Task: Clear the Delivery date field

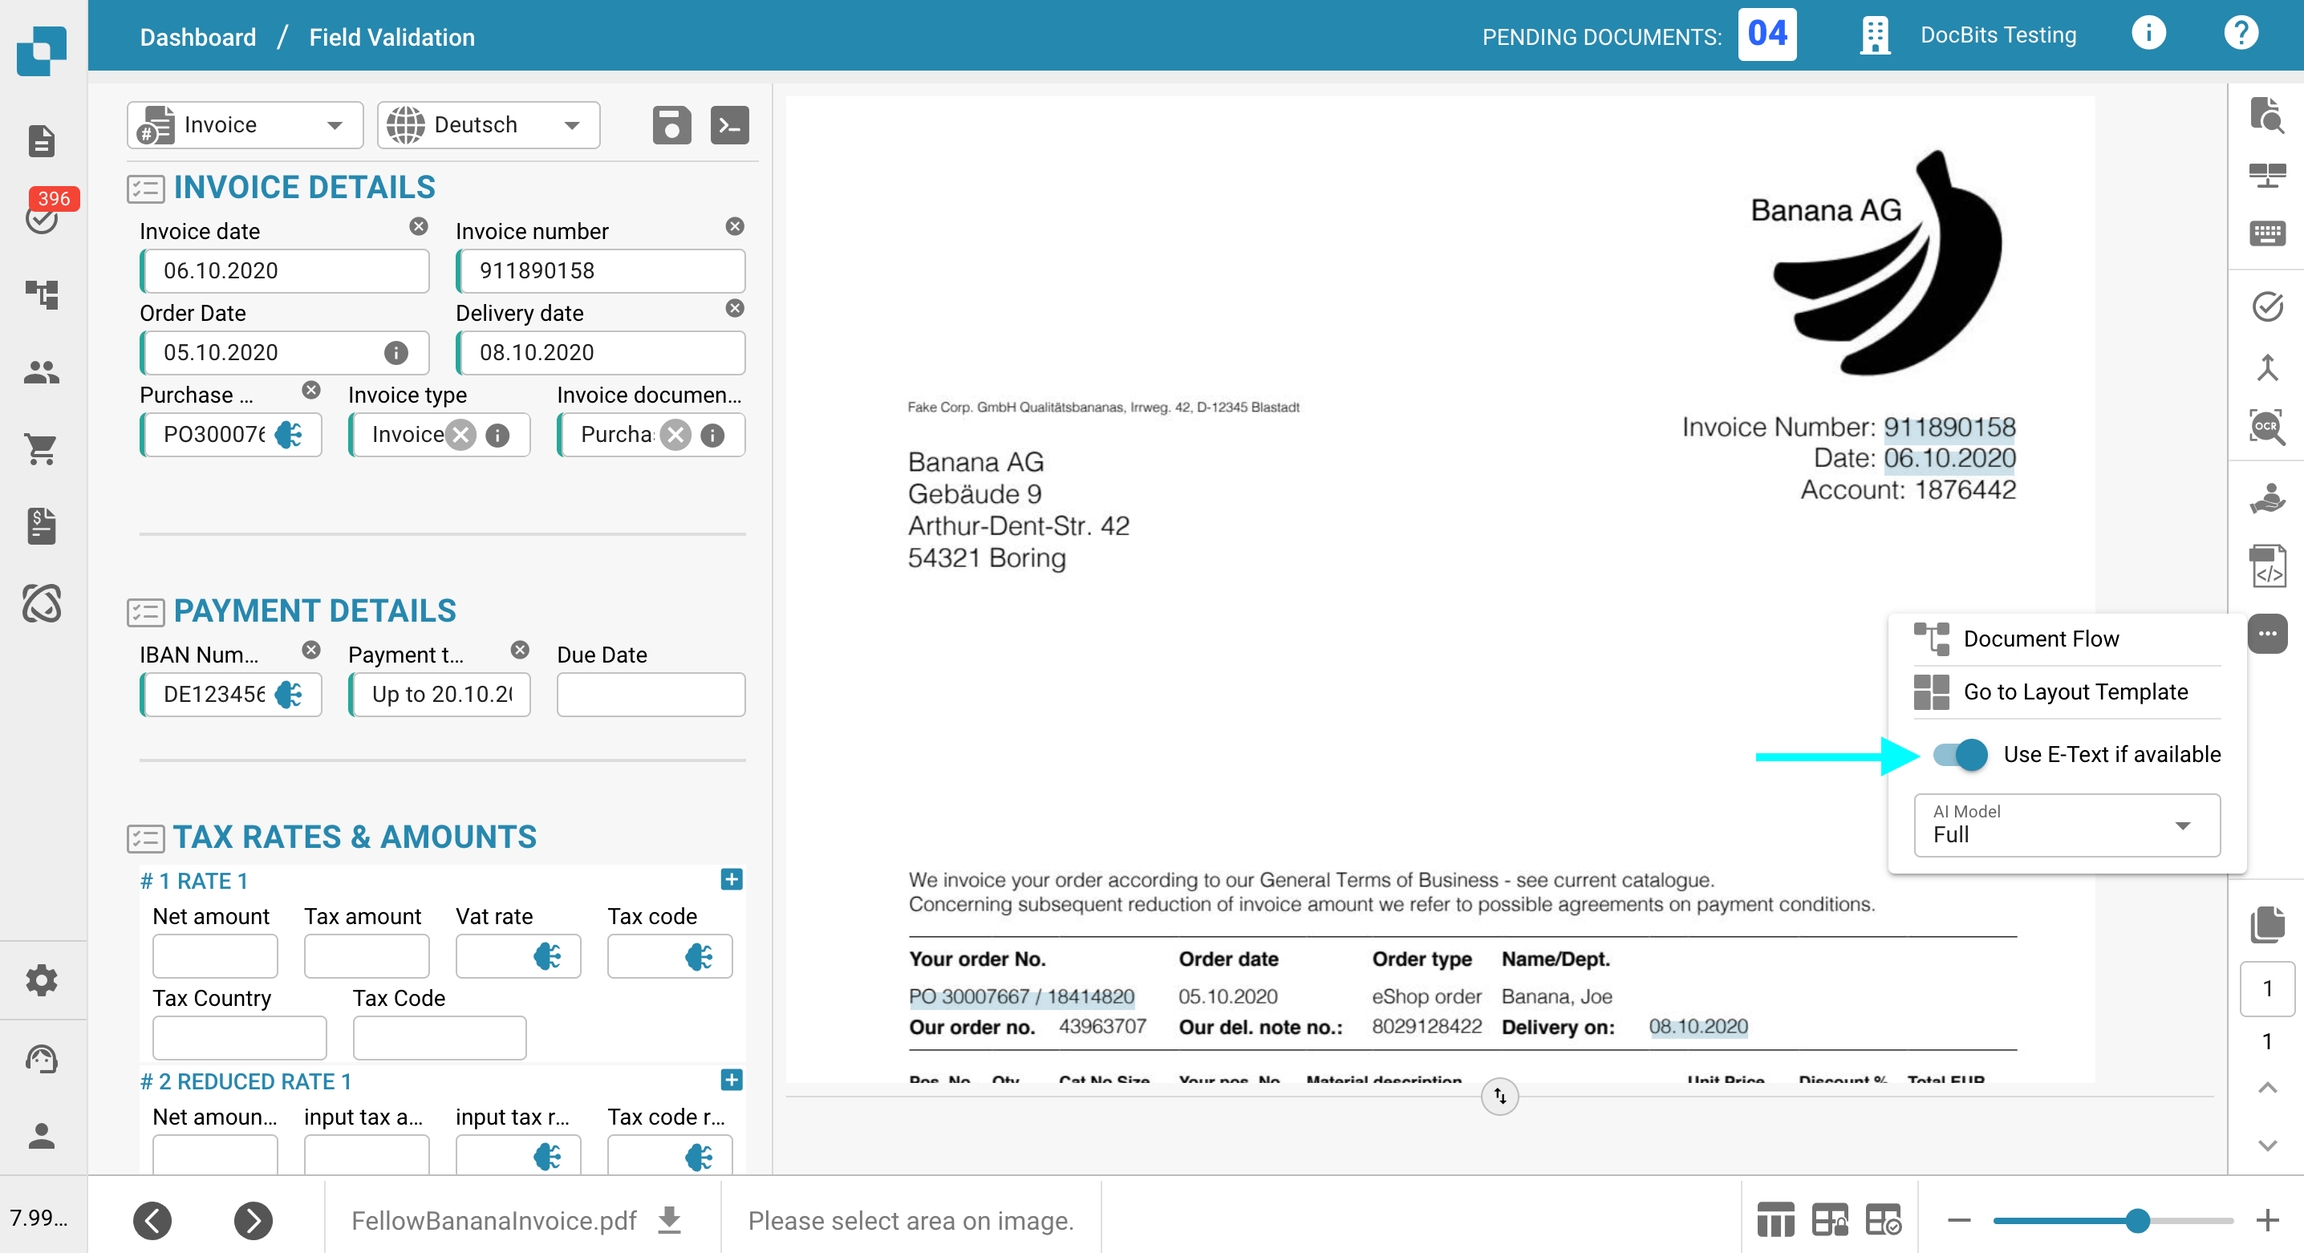Action: click(x=735, y=309)
